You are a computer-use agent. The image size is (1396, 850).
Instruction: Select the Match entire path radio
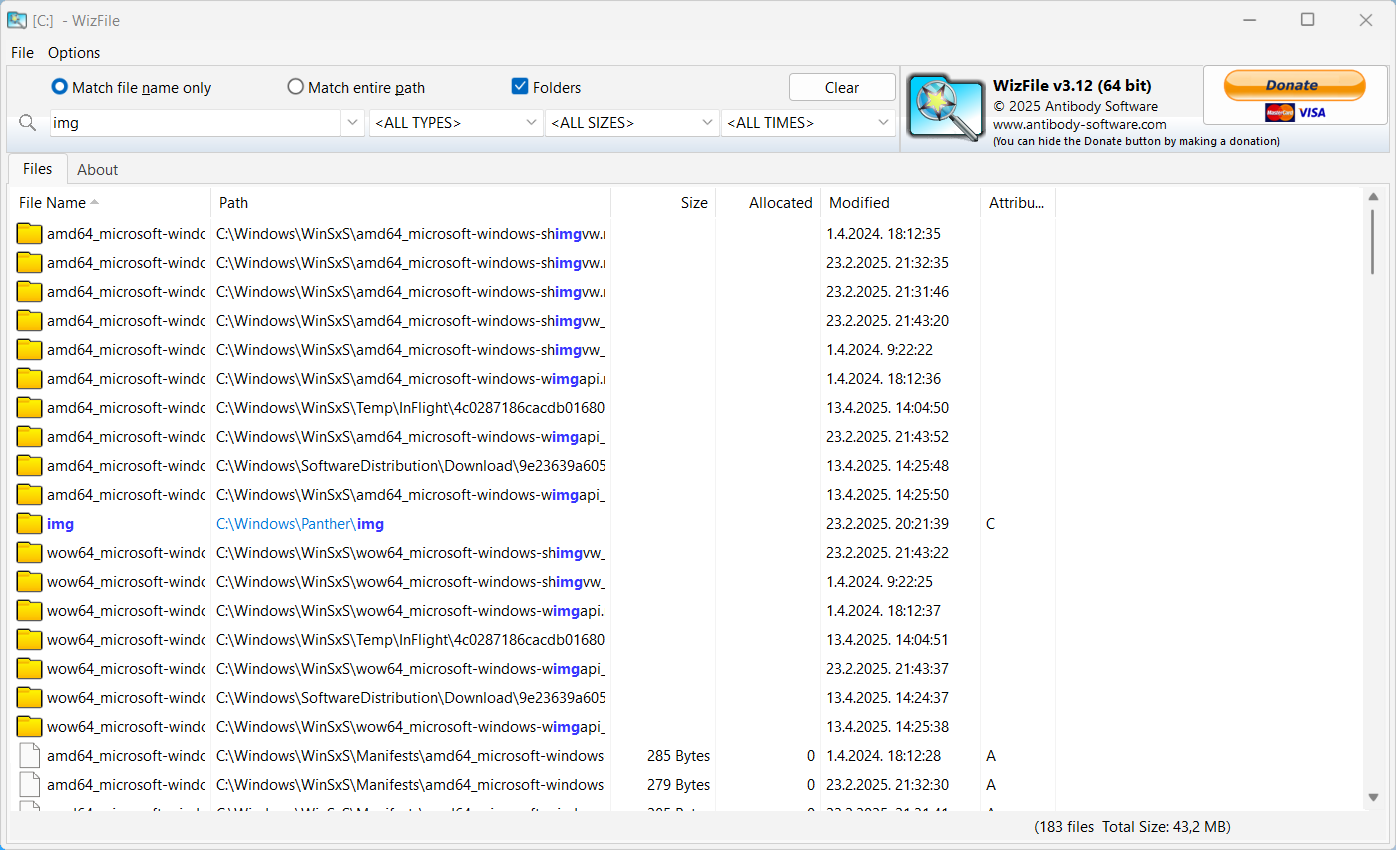click(295, 87)
